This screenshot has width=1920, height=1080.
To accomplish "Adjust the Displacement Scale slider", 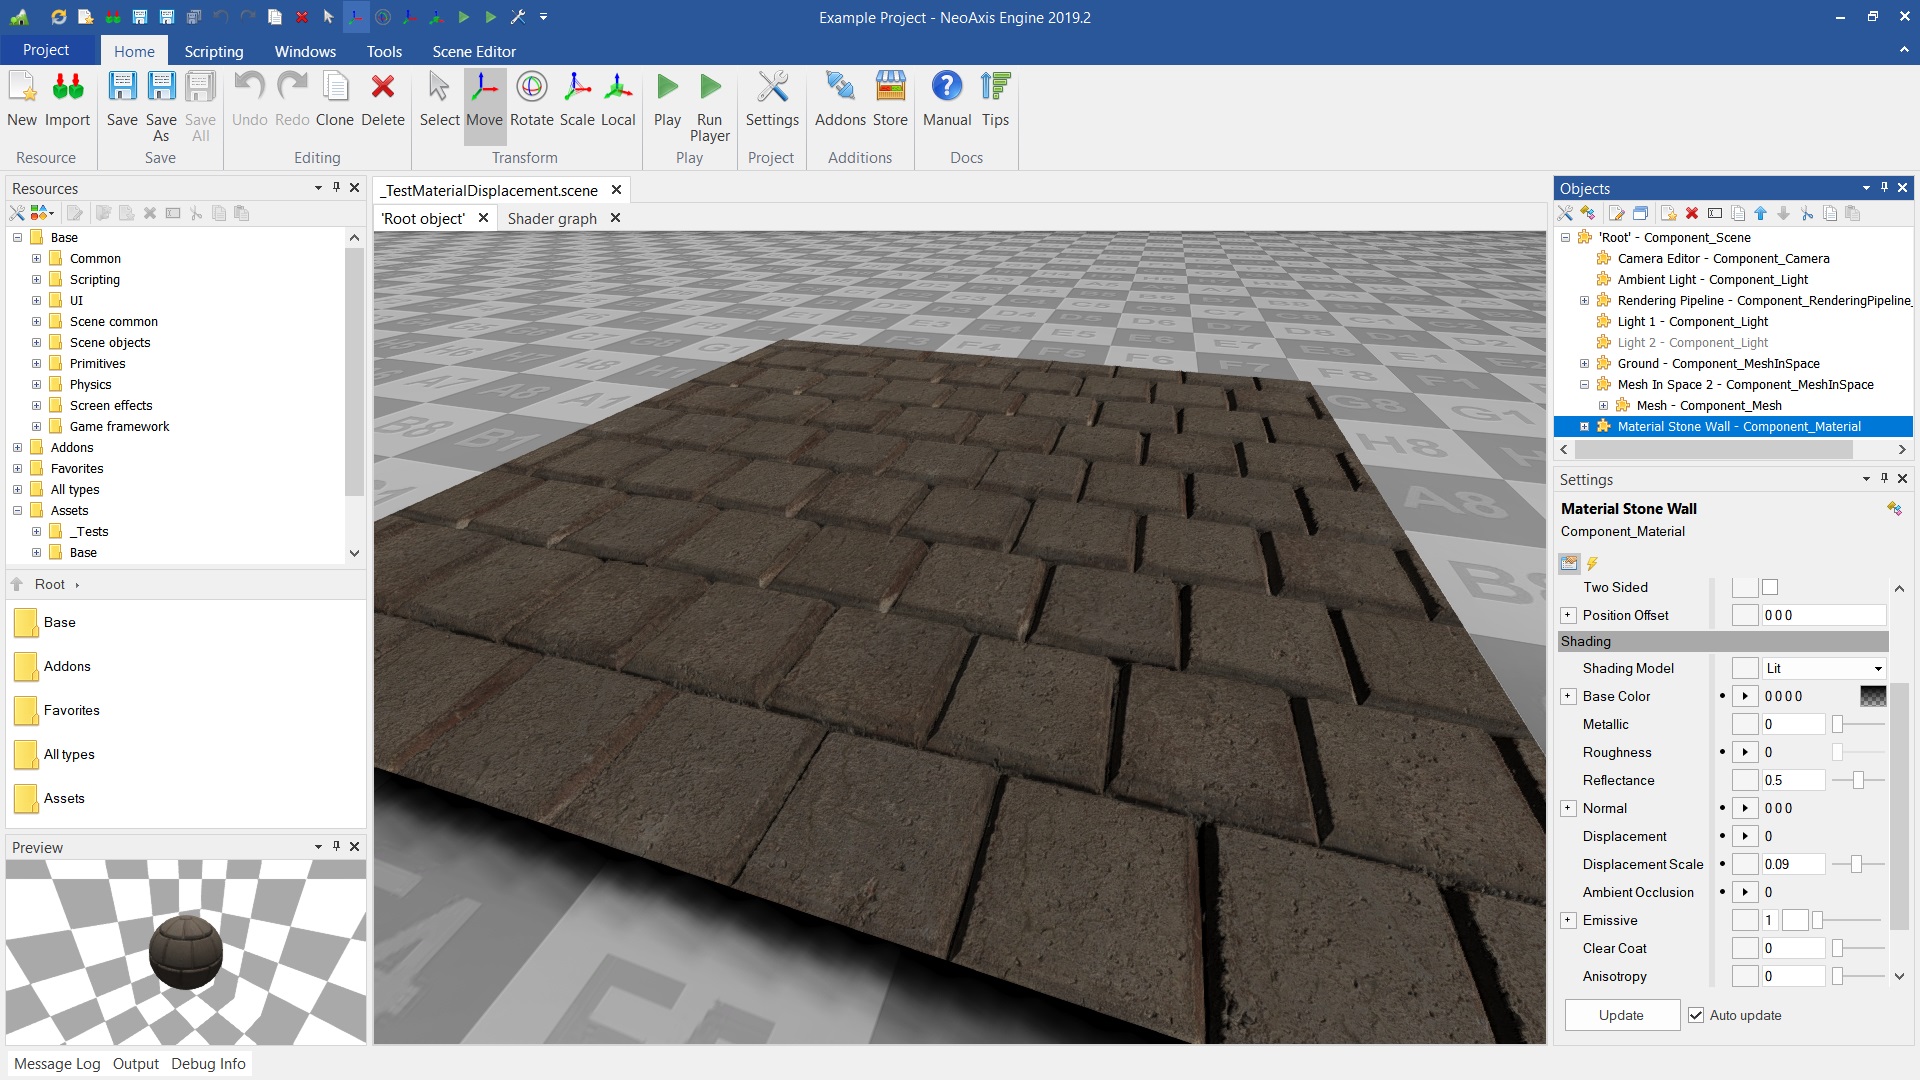I will coord(1856,864).
